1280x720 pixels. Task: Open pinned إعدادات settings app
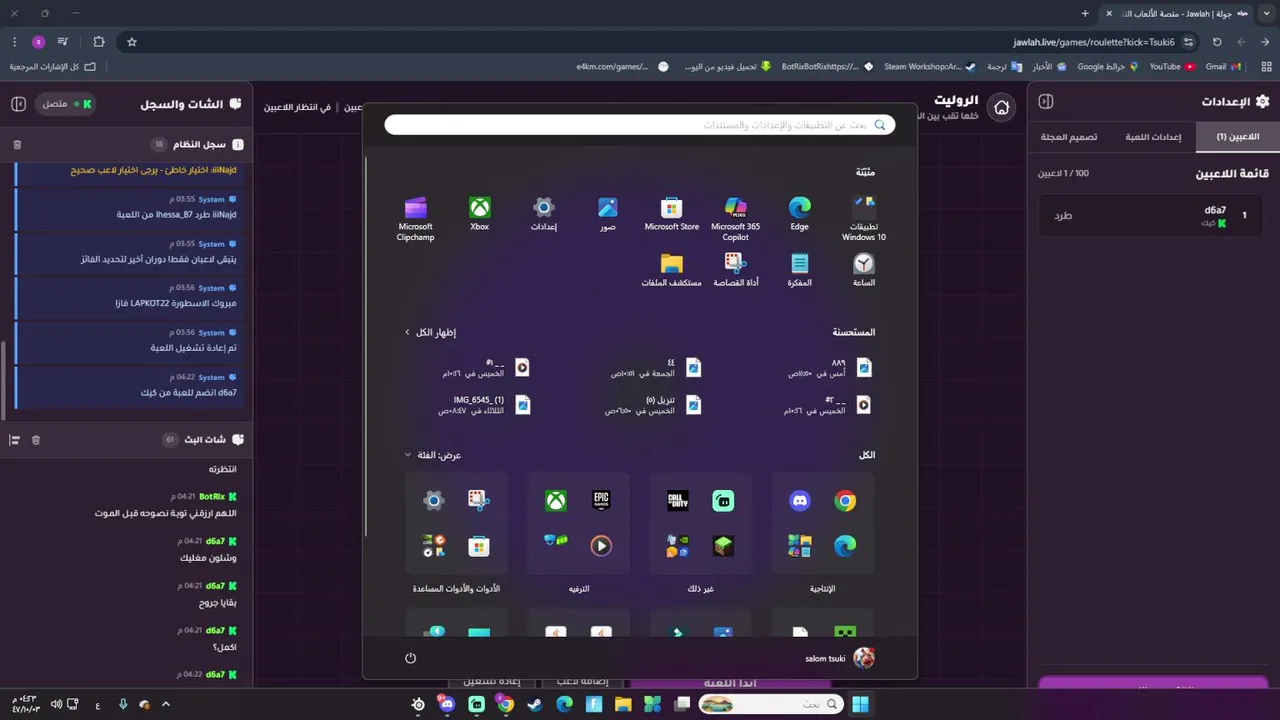point(543,214)
